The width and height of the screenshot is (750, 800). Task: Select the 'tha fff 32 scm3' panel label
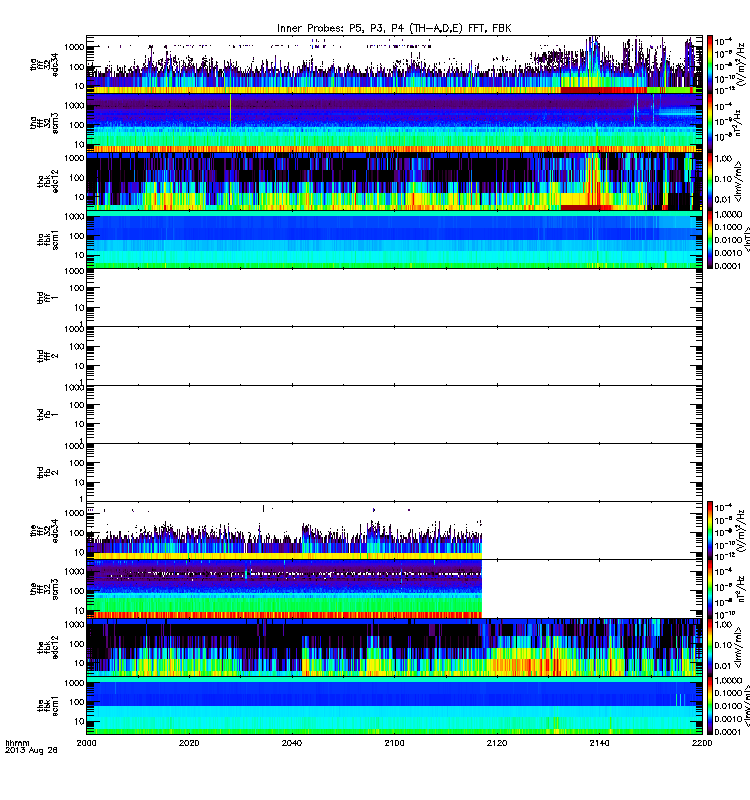[44, 123]
